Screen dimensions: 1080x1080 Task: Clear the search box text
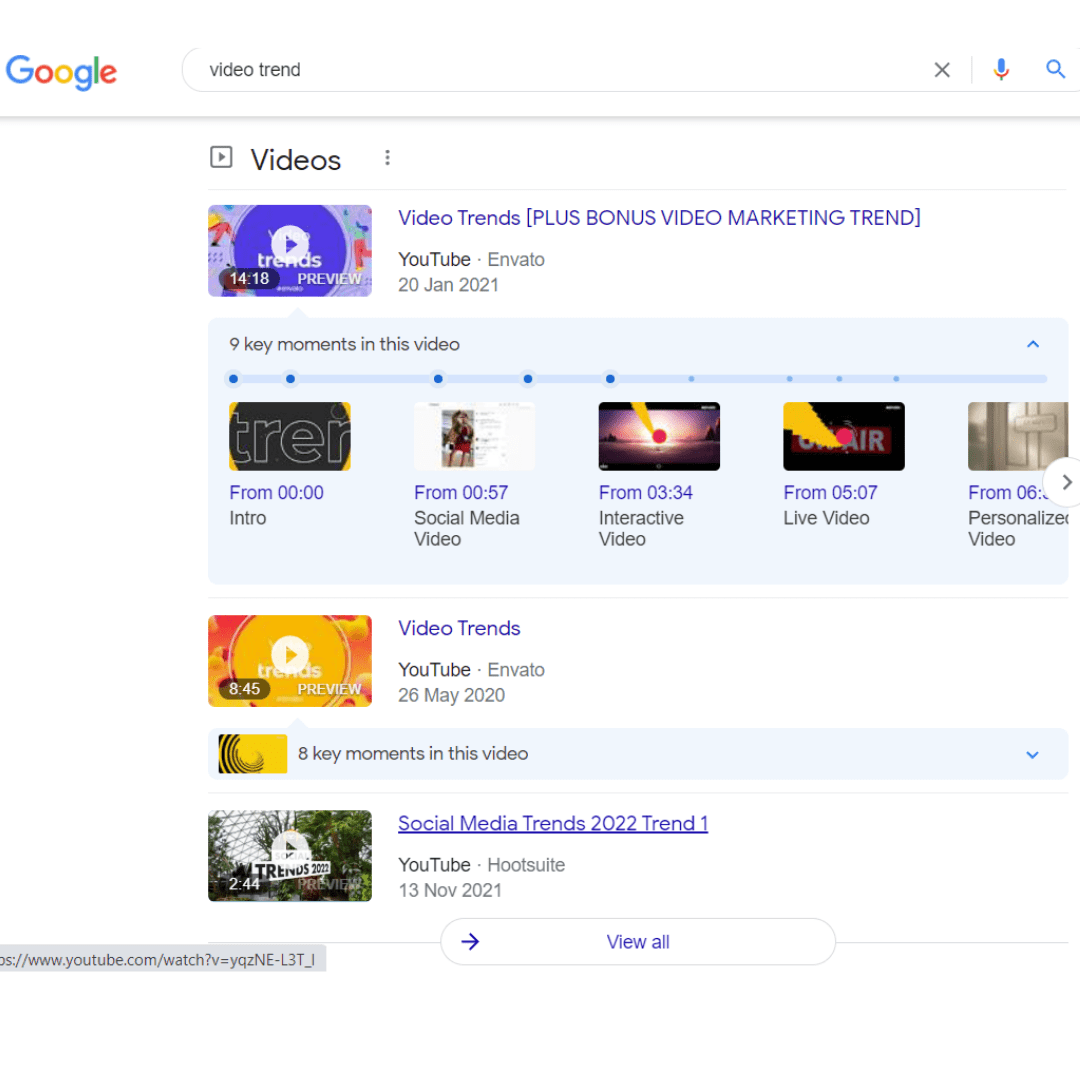point(942,70)
